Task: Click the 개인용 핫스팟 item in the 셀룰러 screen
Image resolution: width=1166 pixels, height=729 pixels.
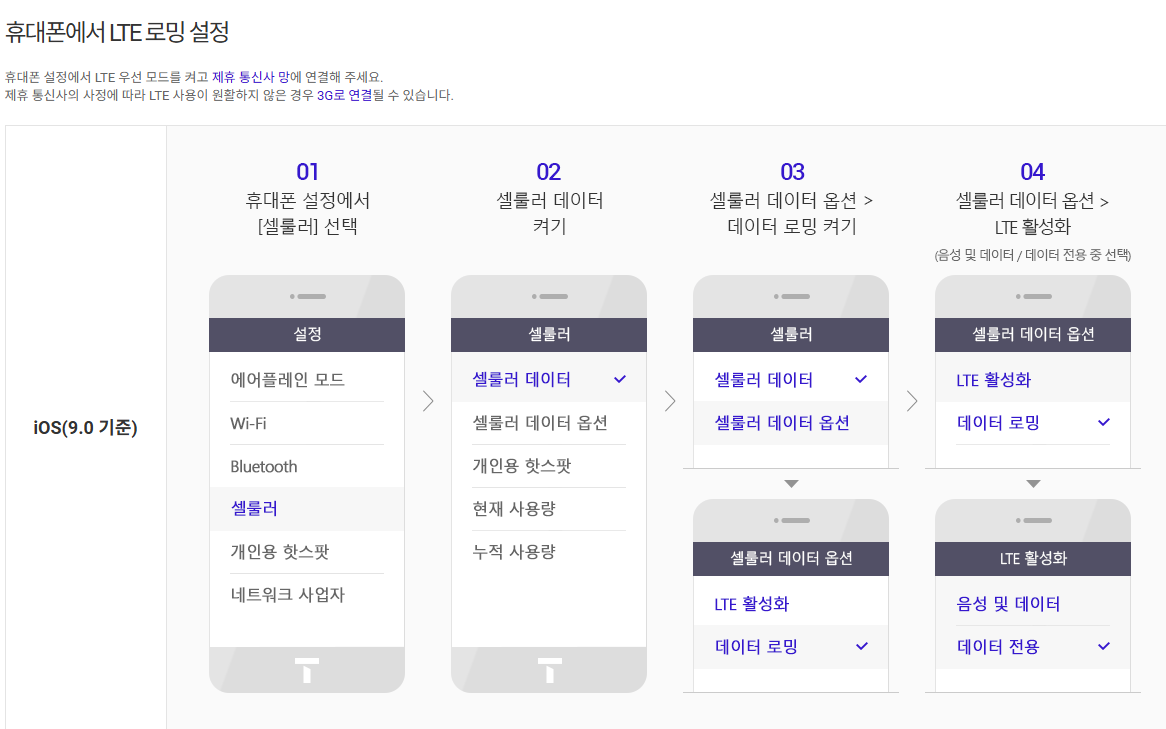Action: pos(549,466)
